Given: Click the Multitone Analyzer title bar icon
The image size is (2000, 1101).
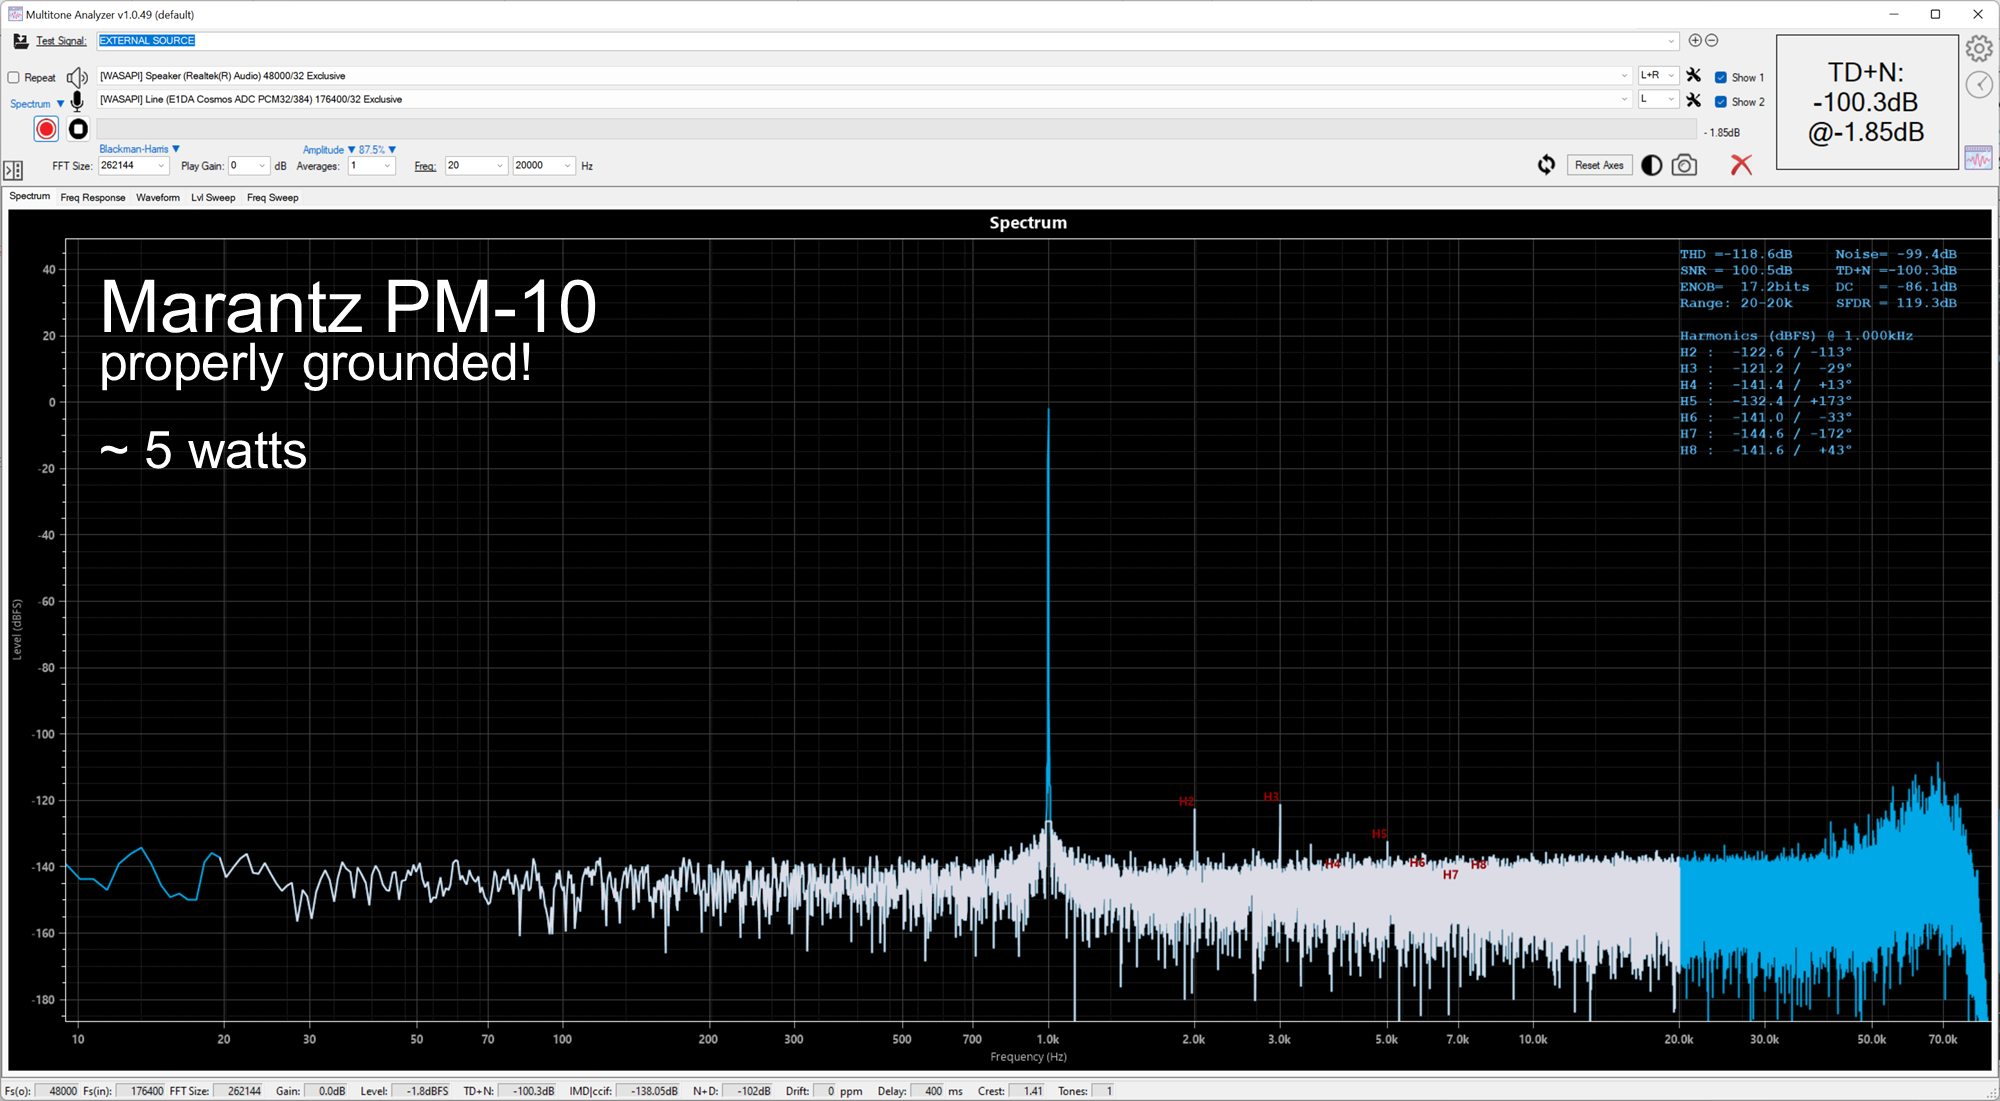Looking at the screenshot, I should pos(15,14).
